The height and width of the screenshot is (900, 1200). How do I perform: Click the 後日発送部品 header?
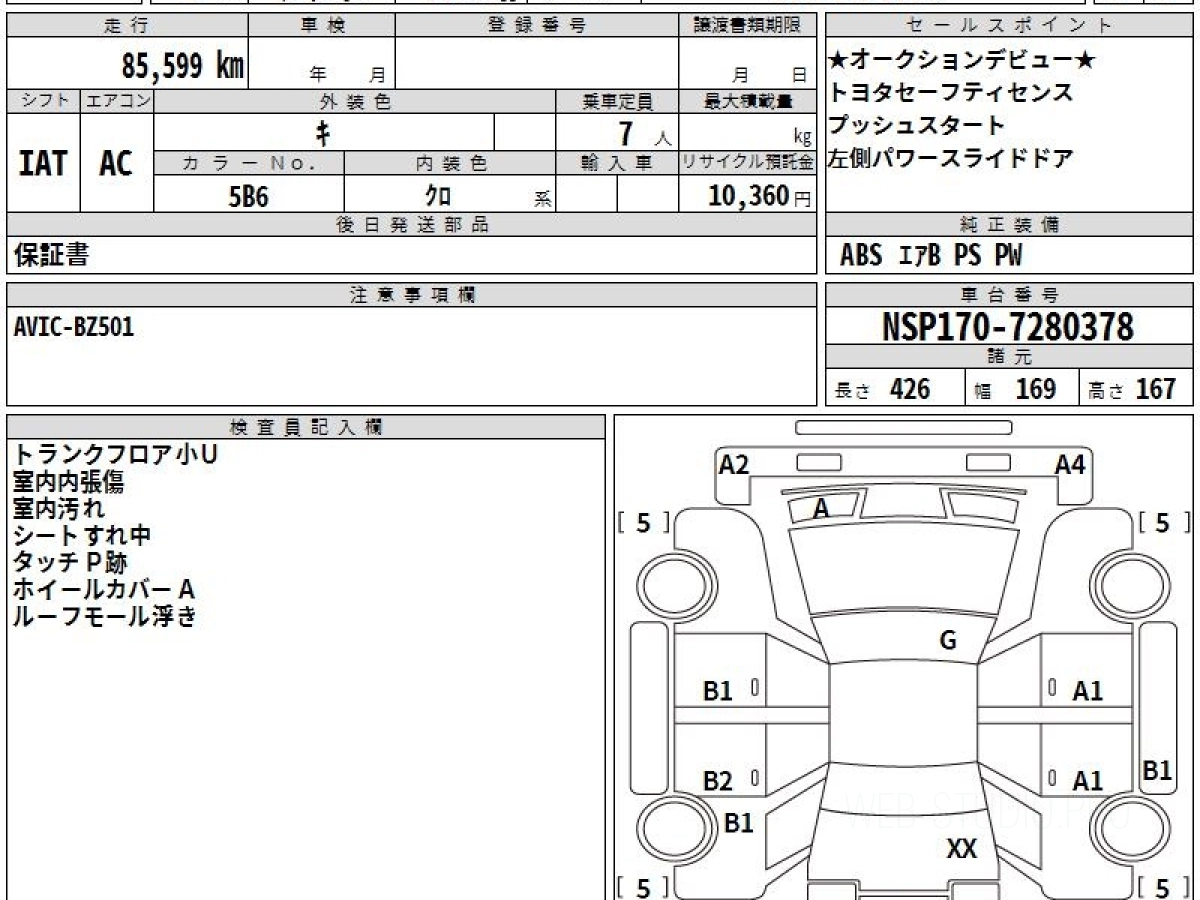point(411,225)
